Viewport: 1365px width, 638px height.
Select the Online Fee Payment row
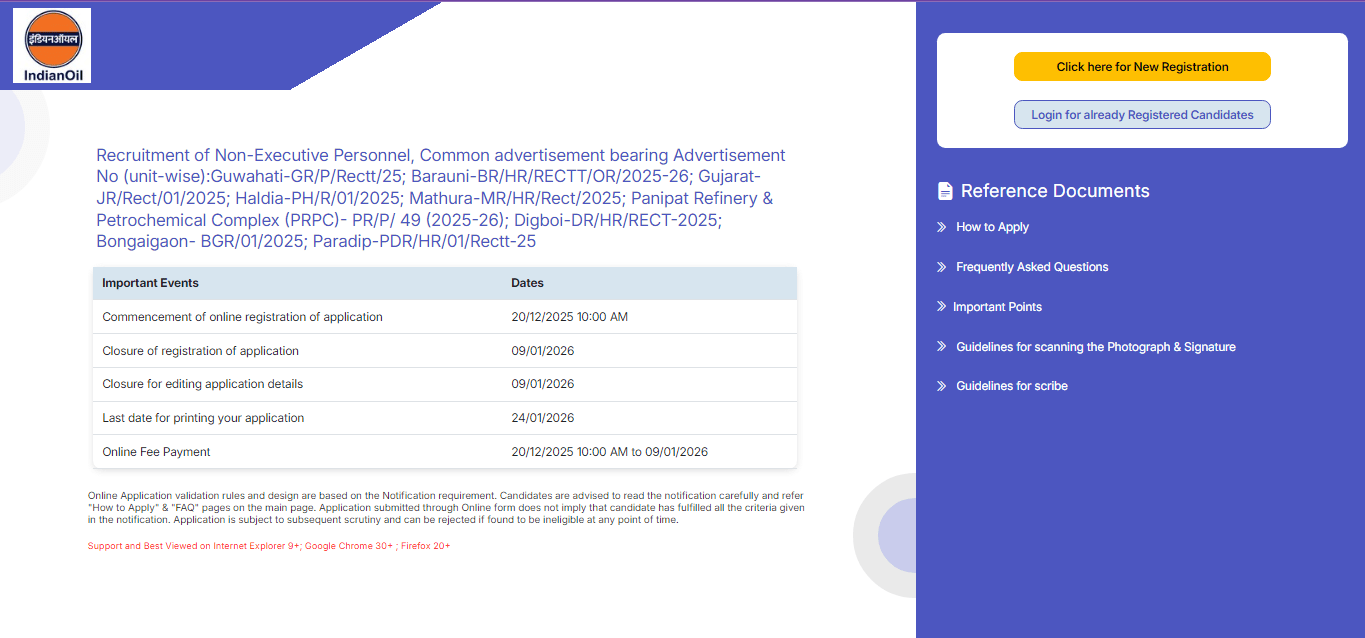[x=155, y=451]
